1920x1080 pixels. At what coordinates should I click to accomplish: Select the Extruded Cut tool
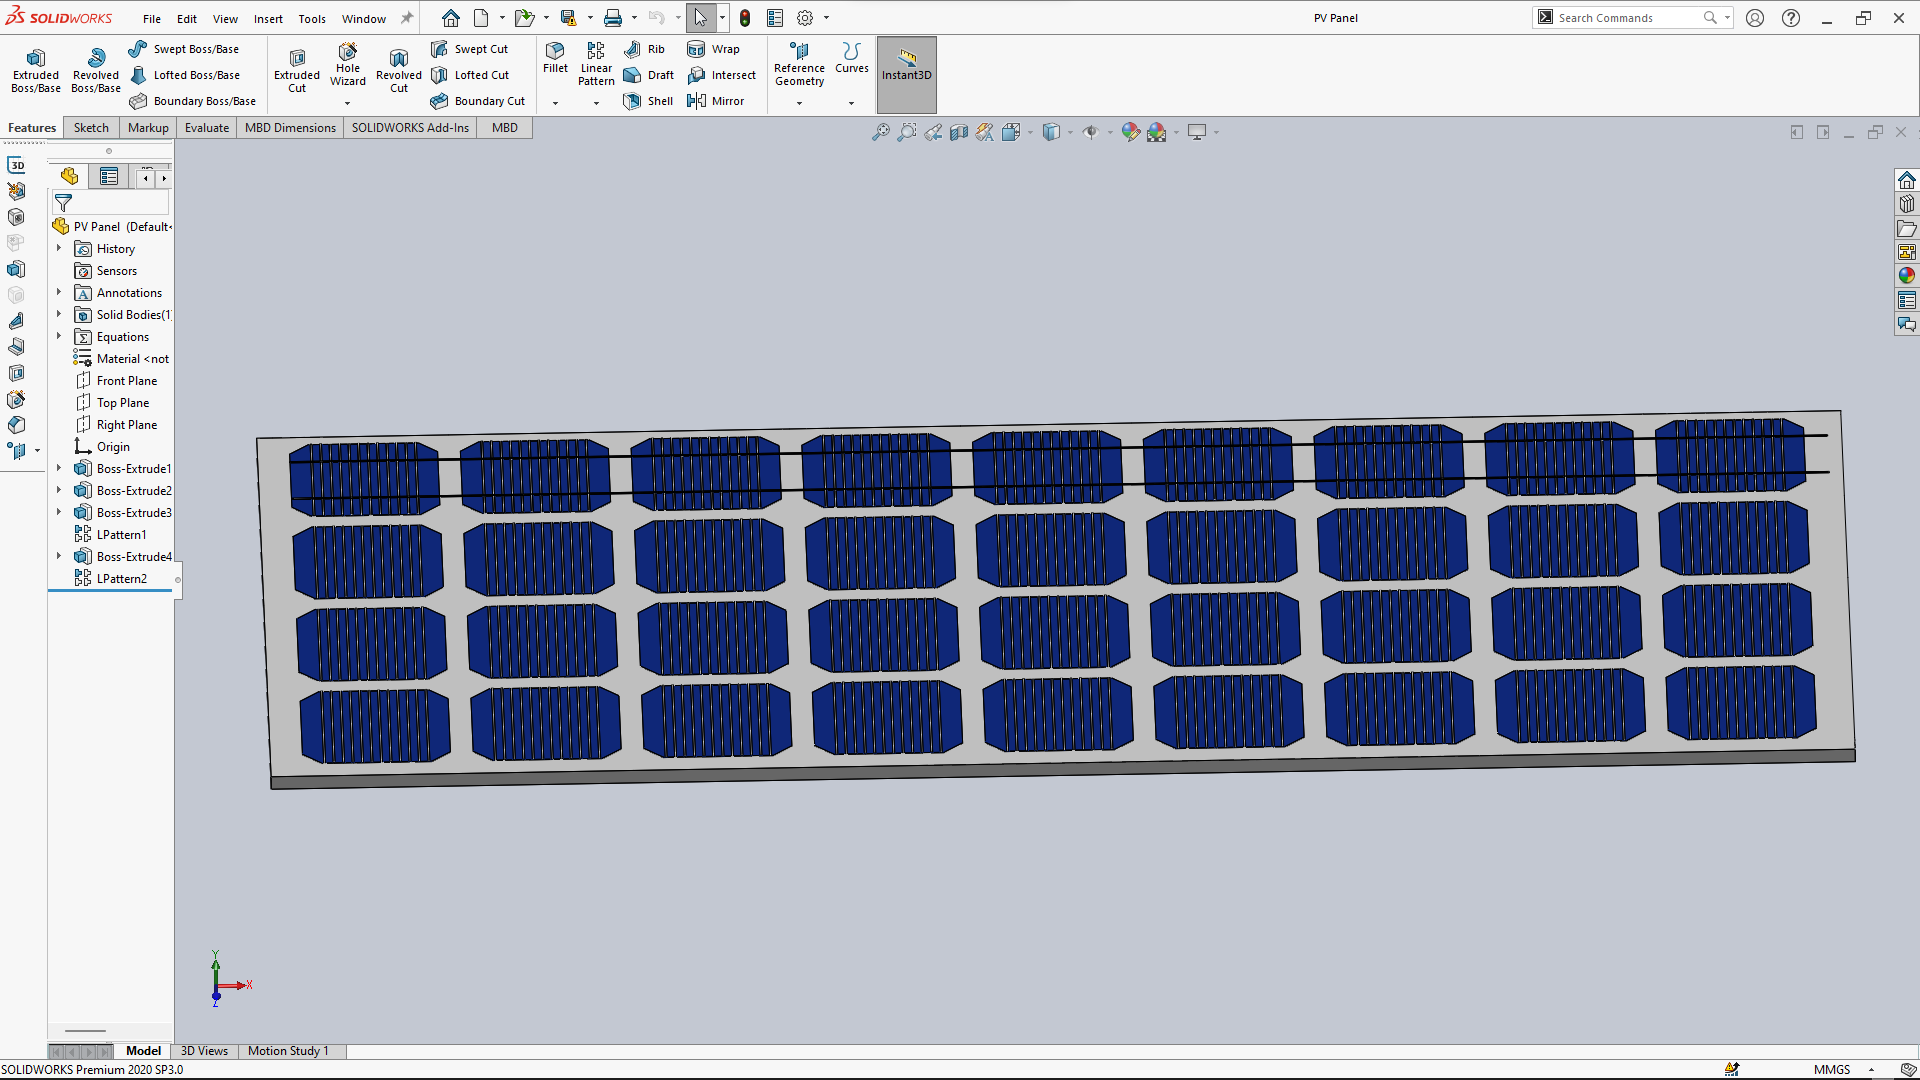pyautogui.click(x=297, y=70)
